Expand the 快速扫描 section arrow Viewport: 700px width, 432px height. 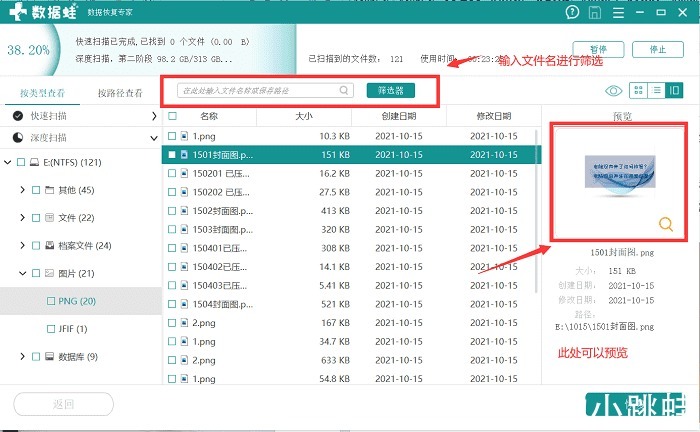coord(154,116)
